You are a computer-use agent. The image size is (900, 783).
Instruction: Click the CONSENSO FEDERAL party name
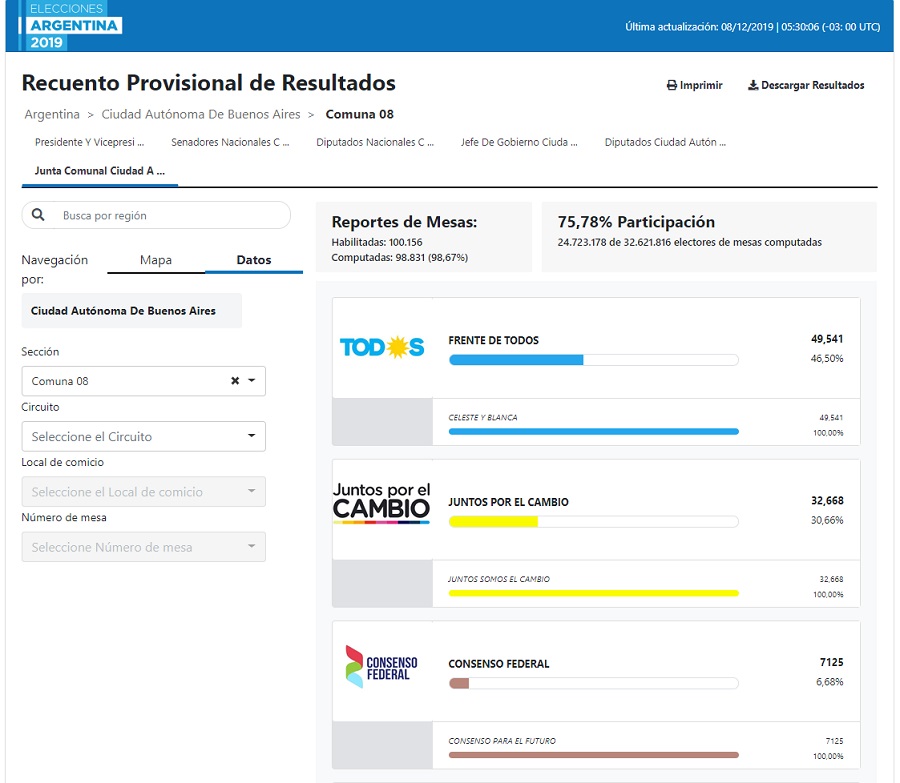[499, 664]
